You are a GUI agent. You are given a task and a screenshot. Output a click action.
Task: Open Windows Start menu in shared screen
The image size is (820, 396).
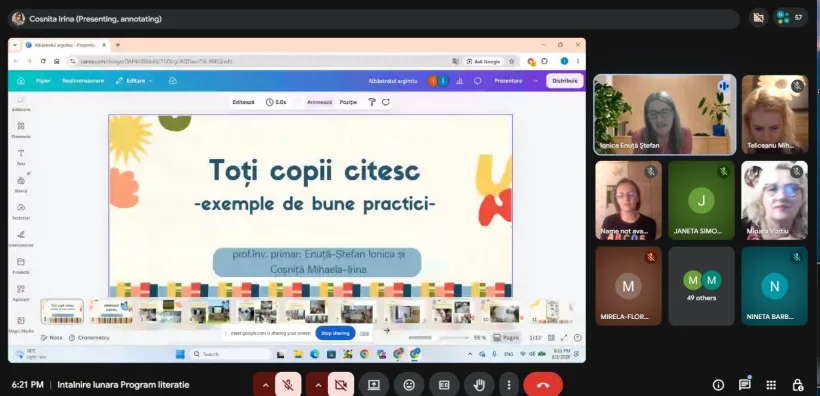click(180, 354)
